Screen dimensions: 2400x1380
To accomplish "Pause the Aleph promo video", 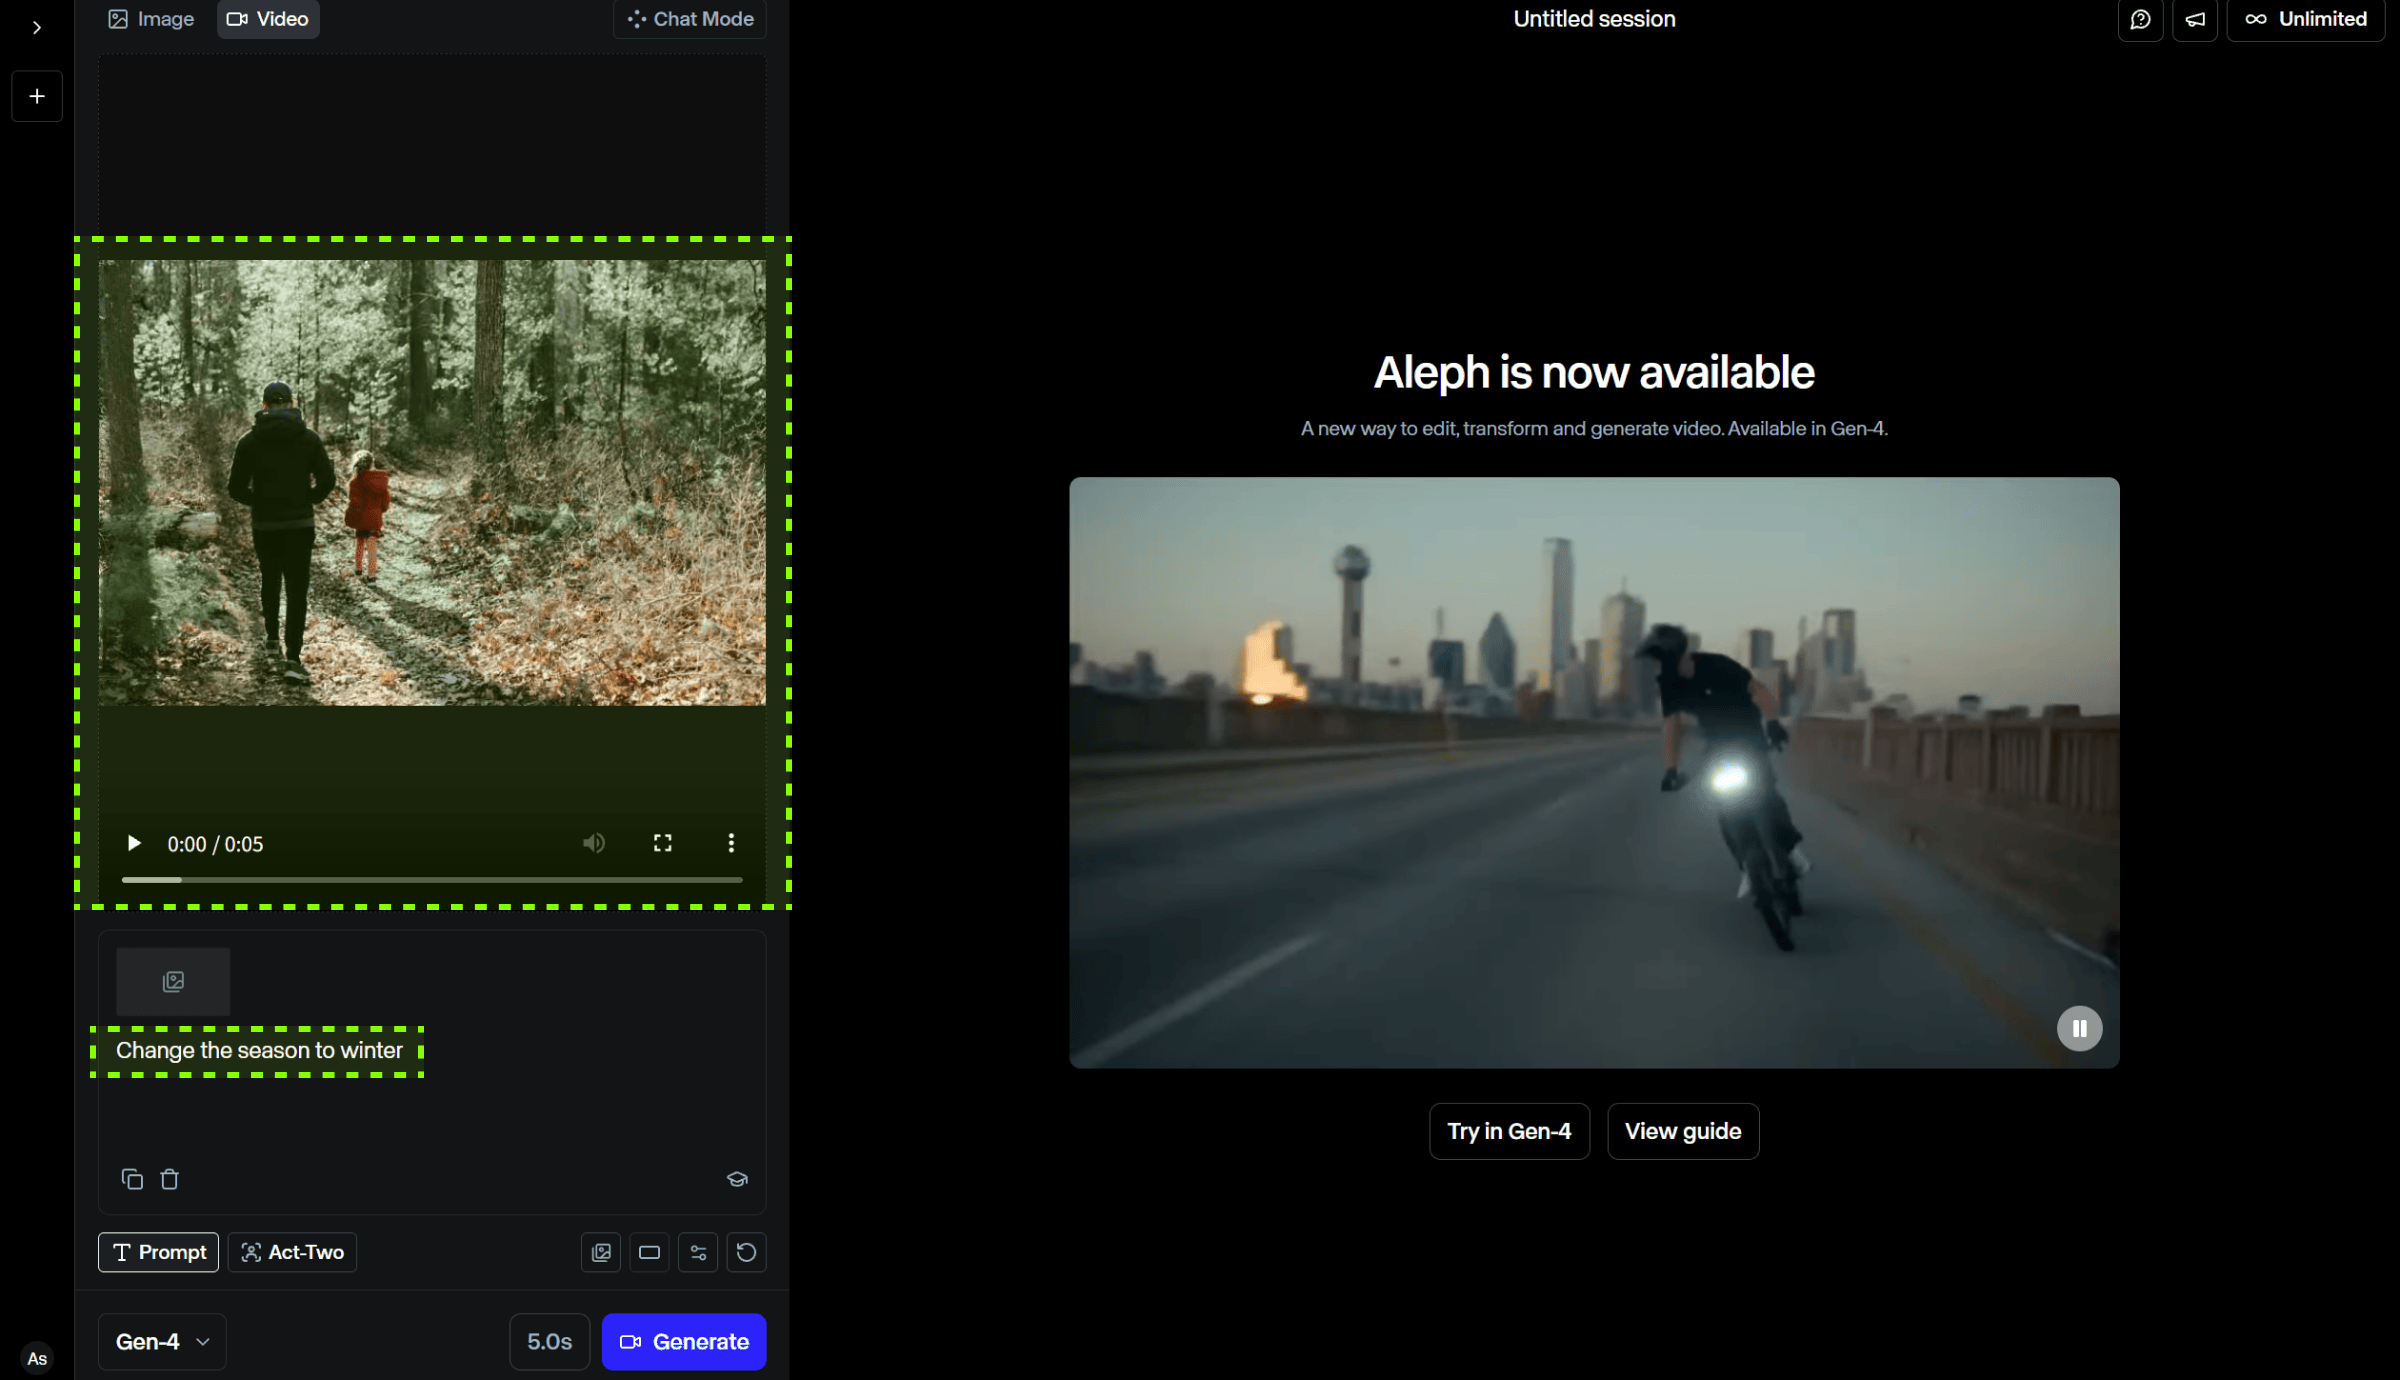I will point(2079,1028).
